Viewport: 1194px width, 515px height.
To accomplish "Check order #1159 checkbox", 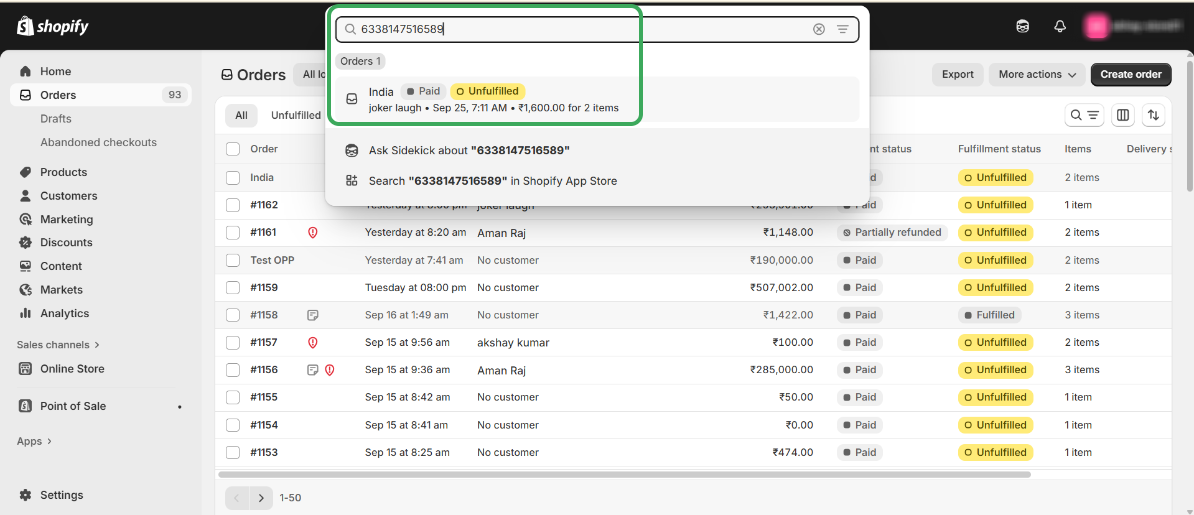I will point(233,287).
